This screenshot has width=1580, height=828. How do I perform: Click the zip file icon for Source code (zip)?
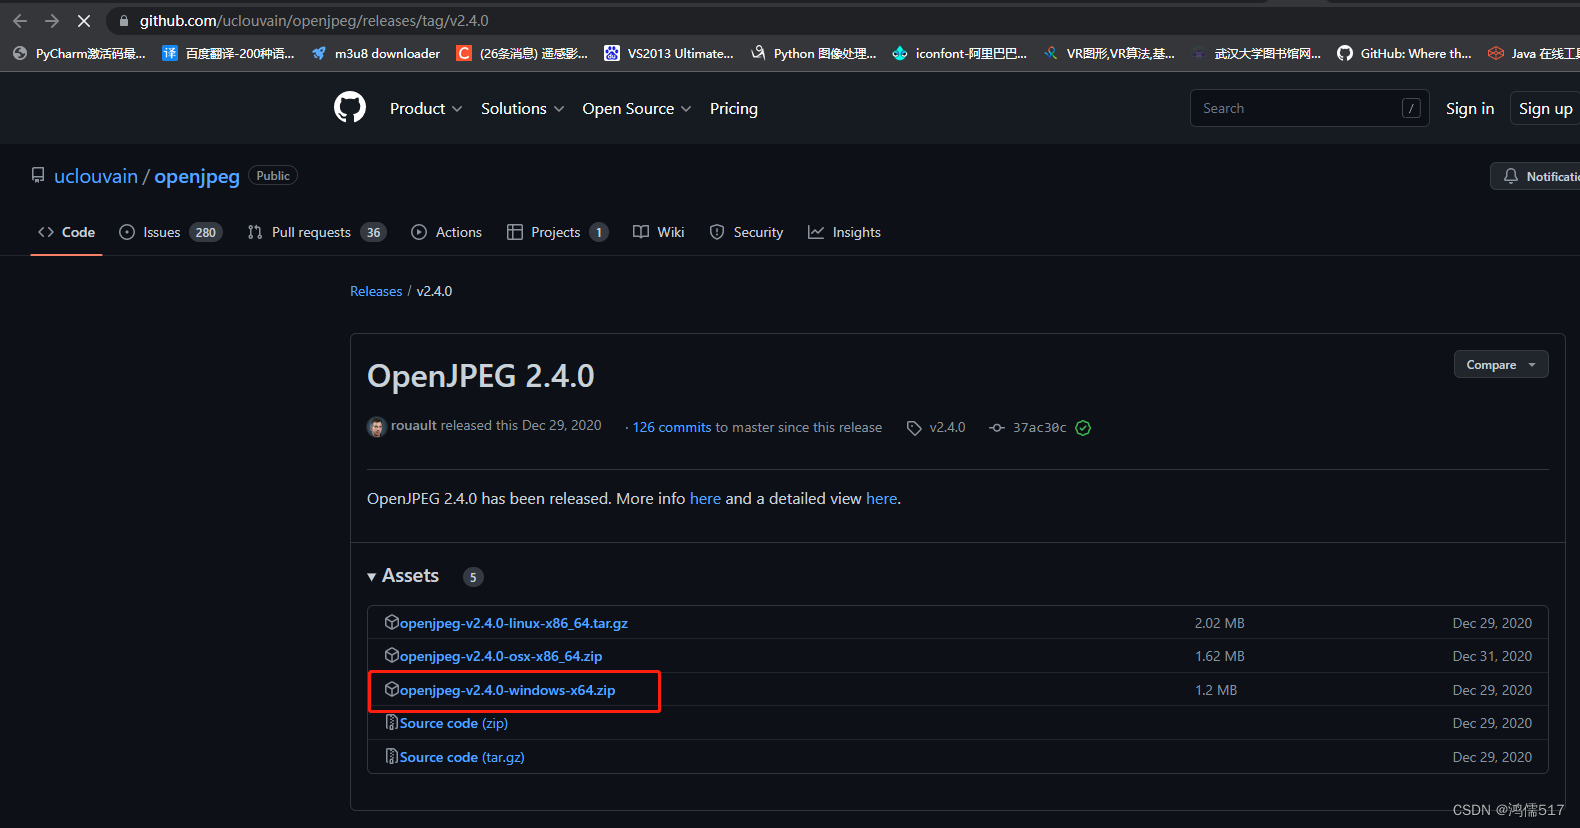pyautogui.click(x=392, y=722)
